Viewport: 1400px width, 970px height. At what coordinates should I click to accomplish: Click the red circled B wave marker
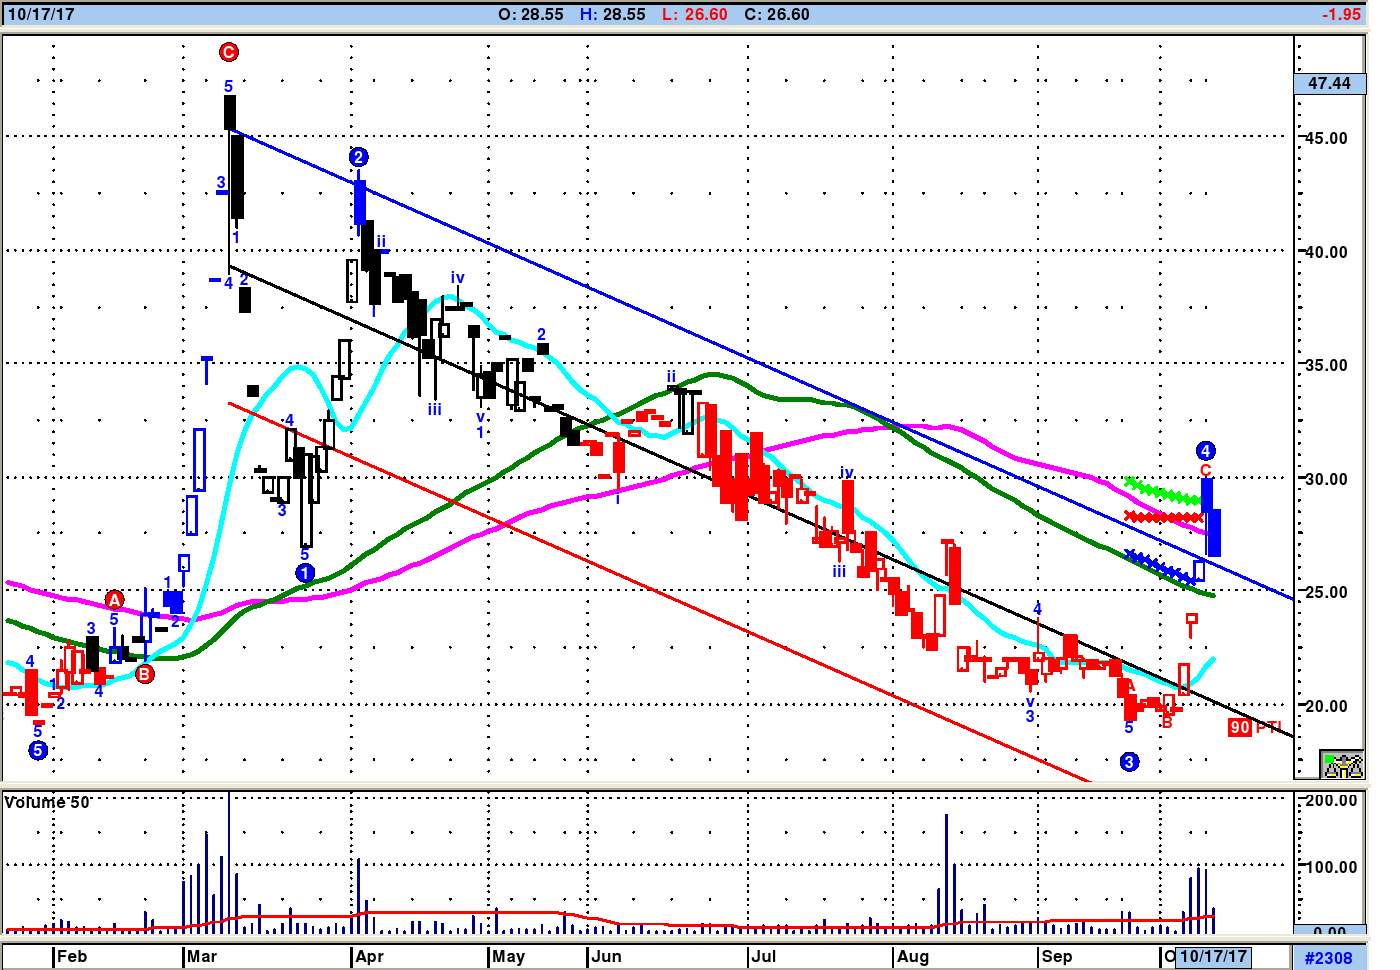pos(145,674)
